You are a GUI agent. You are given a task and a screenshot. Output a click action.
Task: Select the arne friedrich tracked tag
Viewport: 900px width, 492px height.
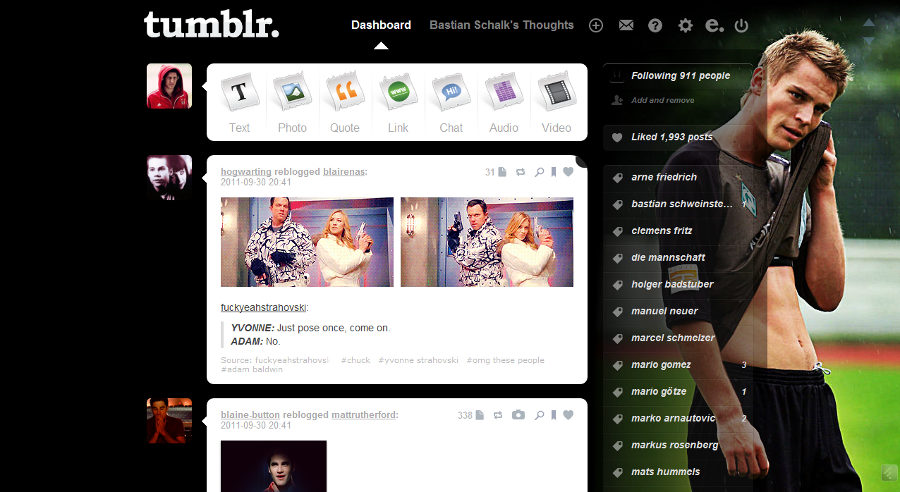[664, 177]
